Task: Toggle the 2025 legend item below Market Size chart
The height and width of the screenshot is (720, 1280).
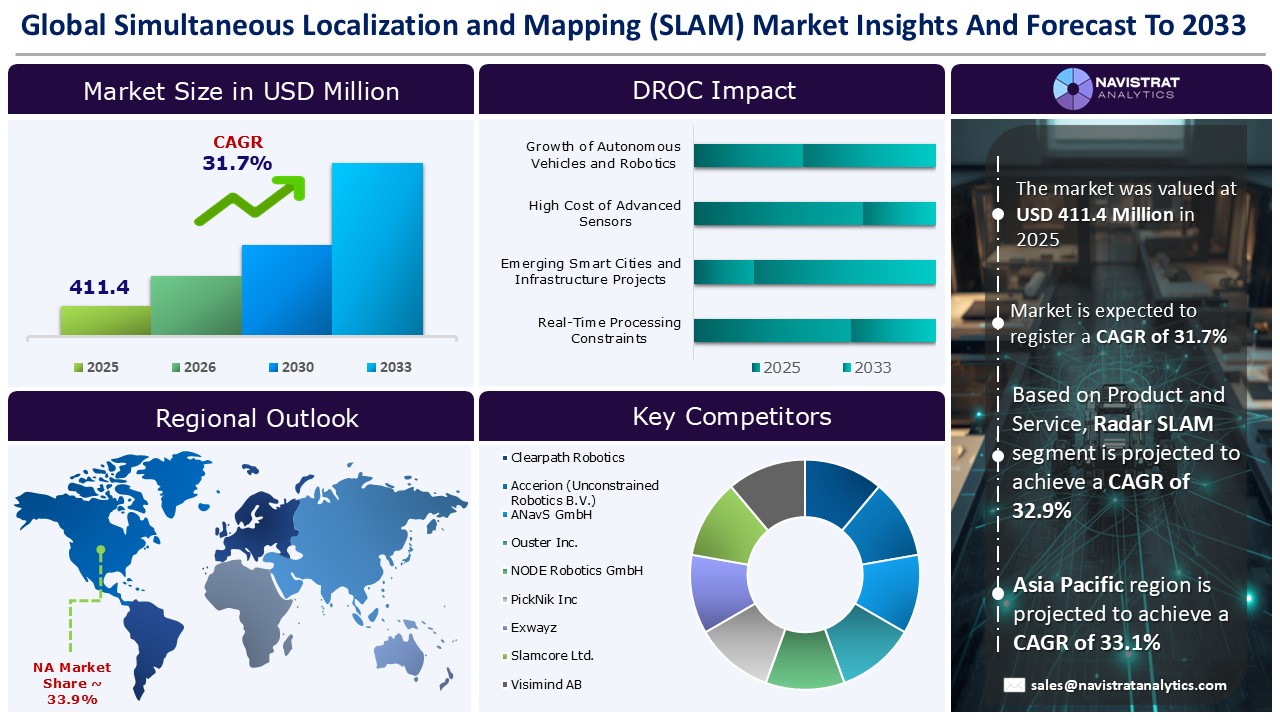Action: (96, 367)
